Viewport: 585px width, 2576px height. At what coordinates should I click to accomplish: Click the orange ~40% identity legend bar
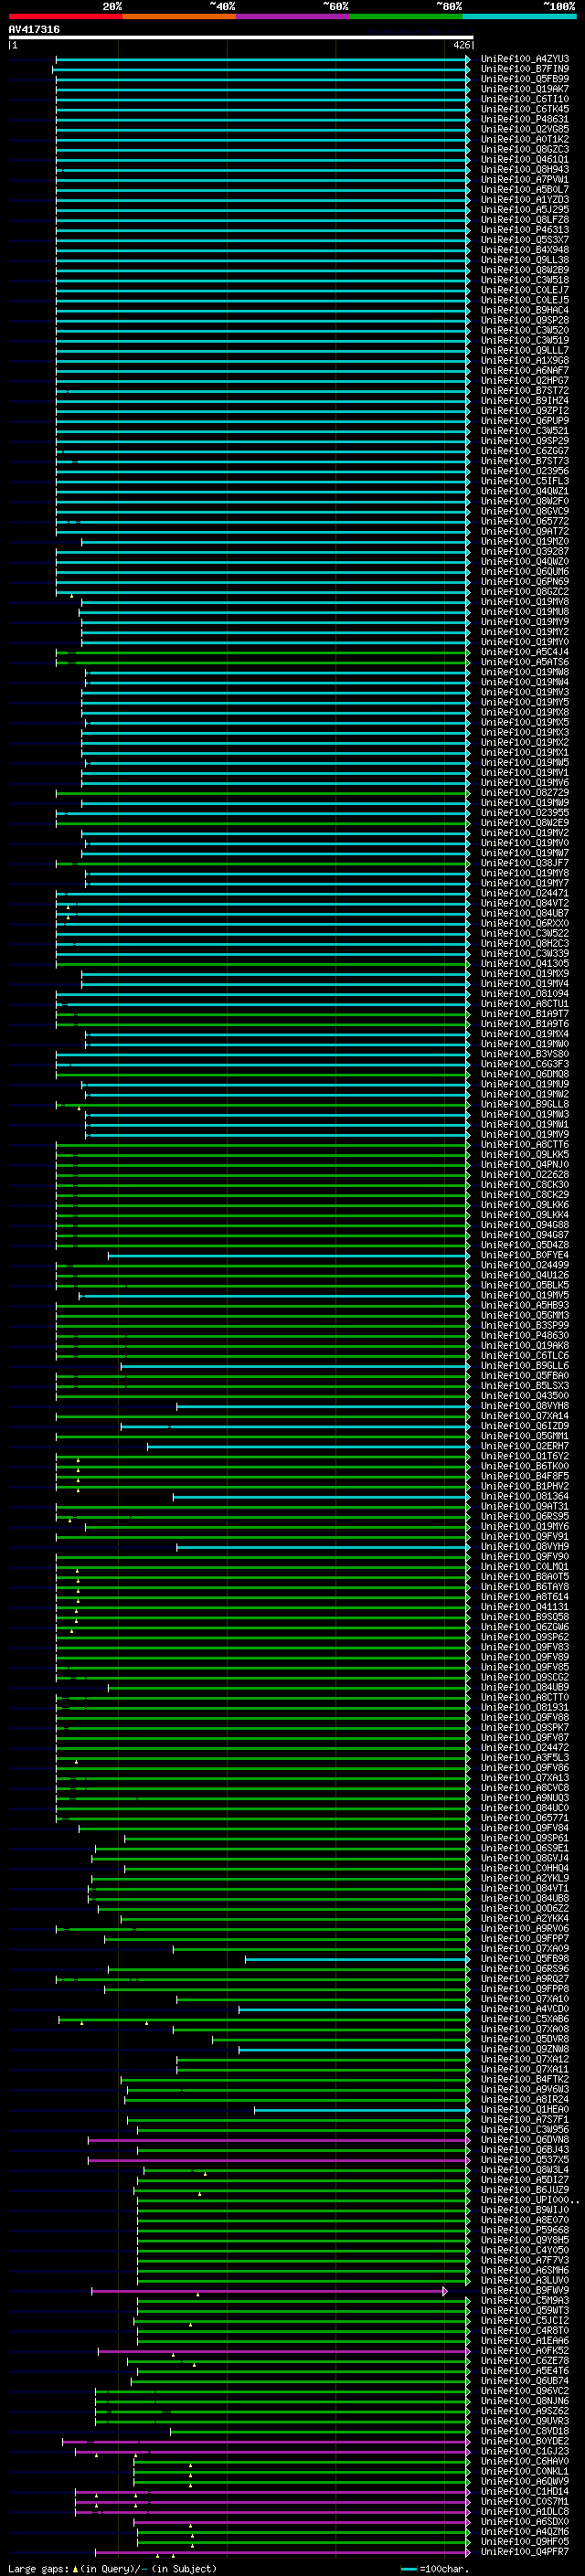point(179,16)
